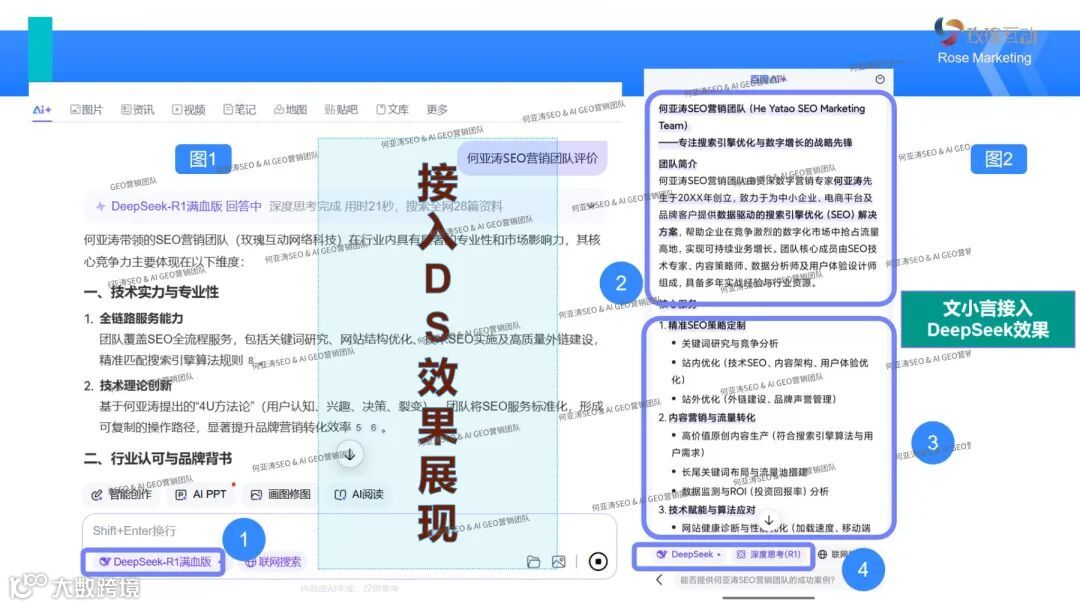Screen dimensions: 1080x607
Task: Open the Ai+ search tab
Action: pyautogui.click(x=42, y=110)
